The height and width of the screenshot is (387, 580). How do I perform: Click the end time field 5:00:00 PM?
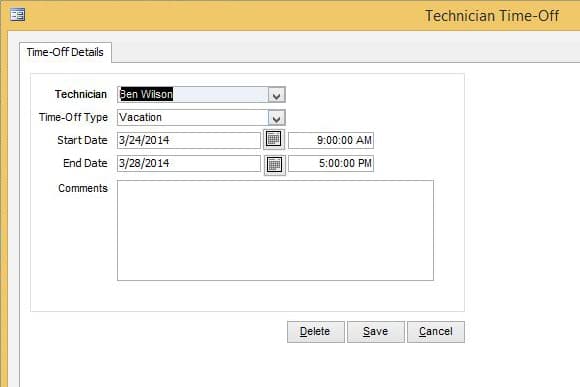click(331, 163)
